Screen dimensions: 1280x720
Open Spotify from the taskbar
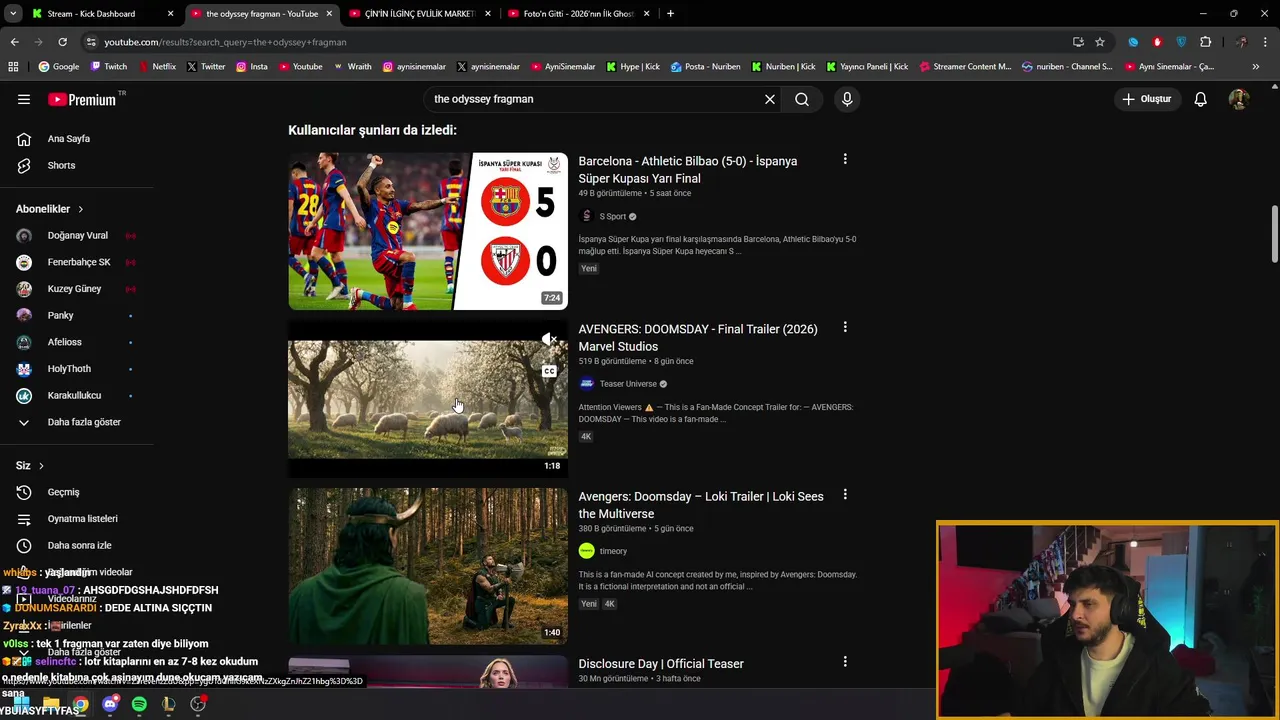[139, 704]
